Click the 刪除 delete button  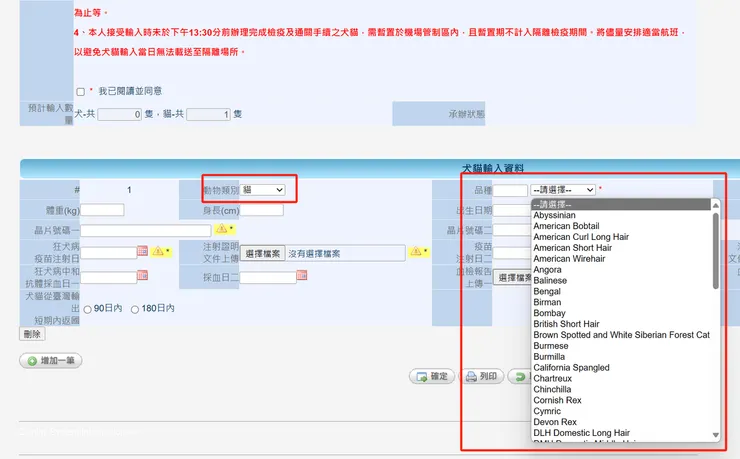pyautogui.click(x=32, y=334)
